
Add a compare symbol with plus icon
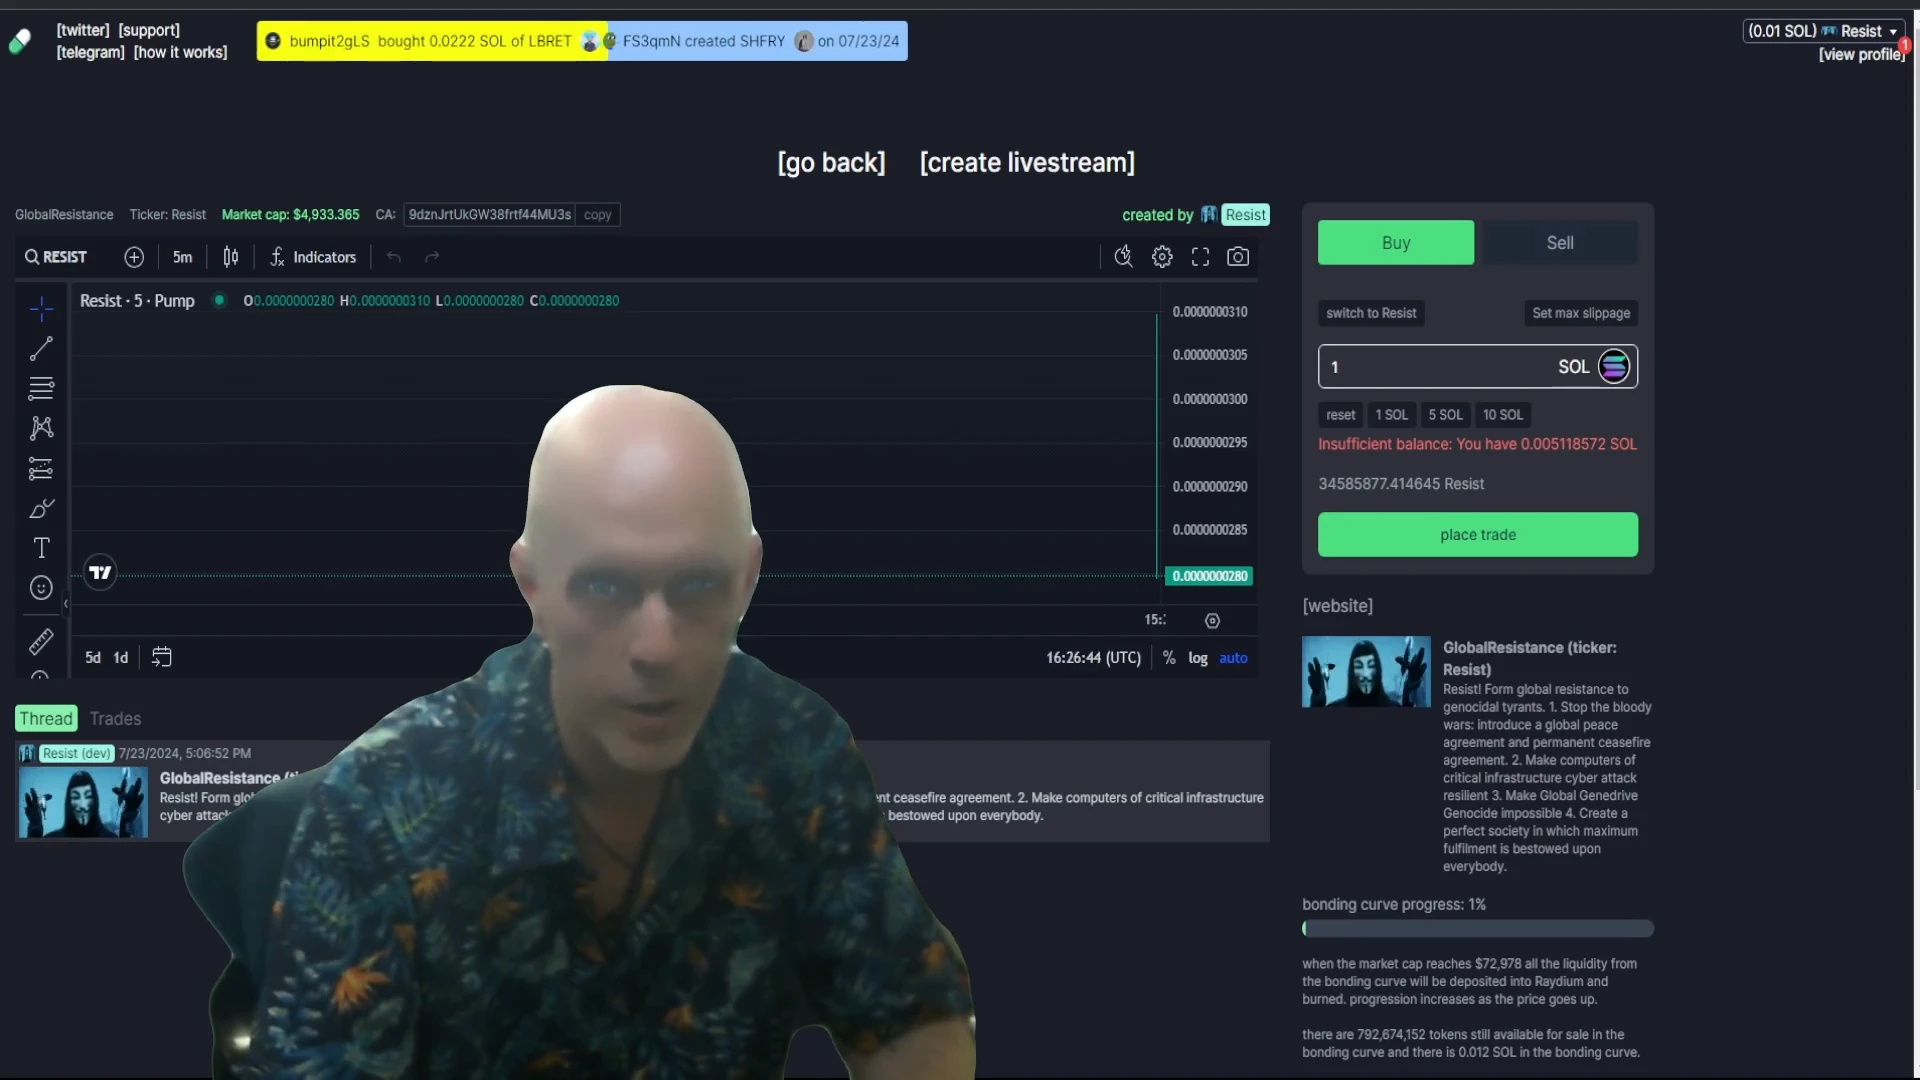(134, 257)
